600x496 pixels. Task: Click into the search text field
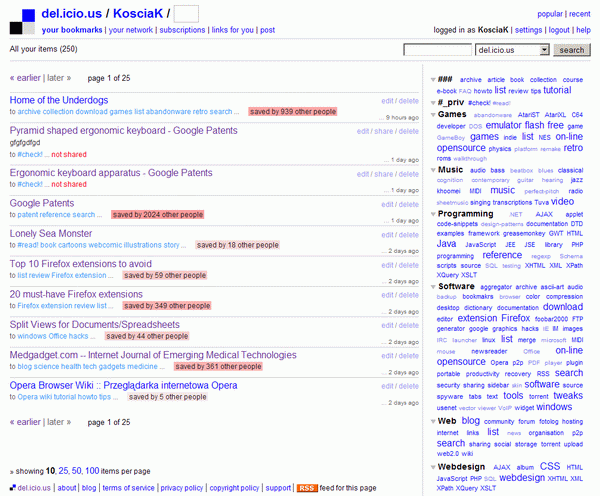click(437, 49)
